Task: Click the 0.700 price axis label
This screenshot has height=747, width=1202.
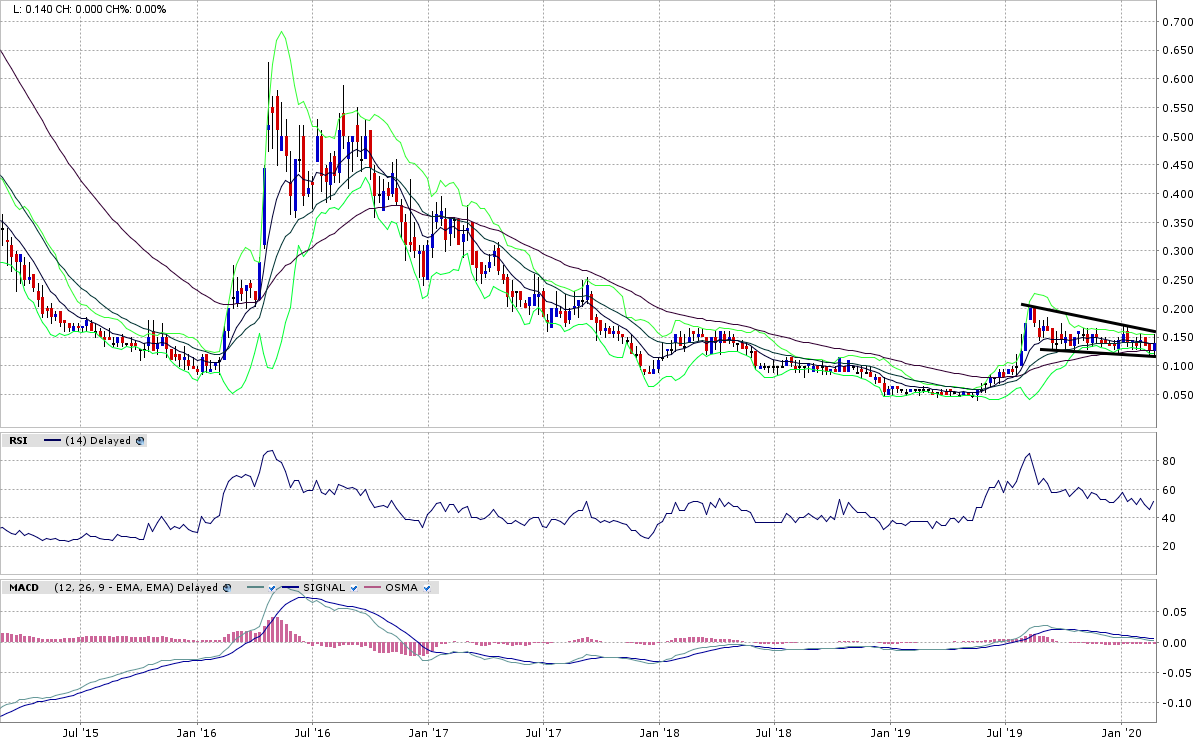Action: point(1177,22)
